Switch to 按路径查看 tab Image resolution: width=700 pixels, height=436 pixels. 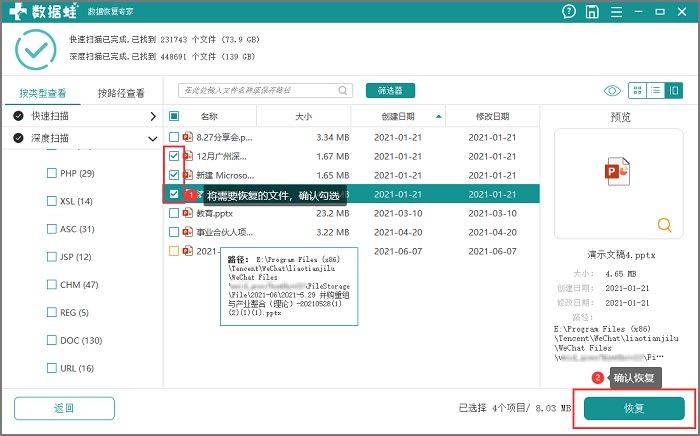click(121, 93)
